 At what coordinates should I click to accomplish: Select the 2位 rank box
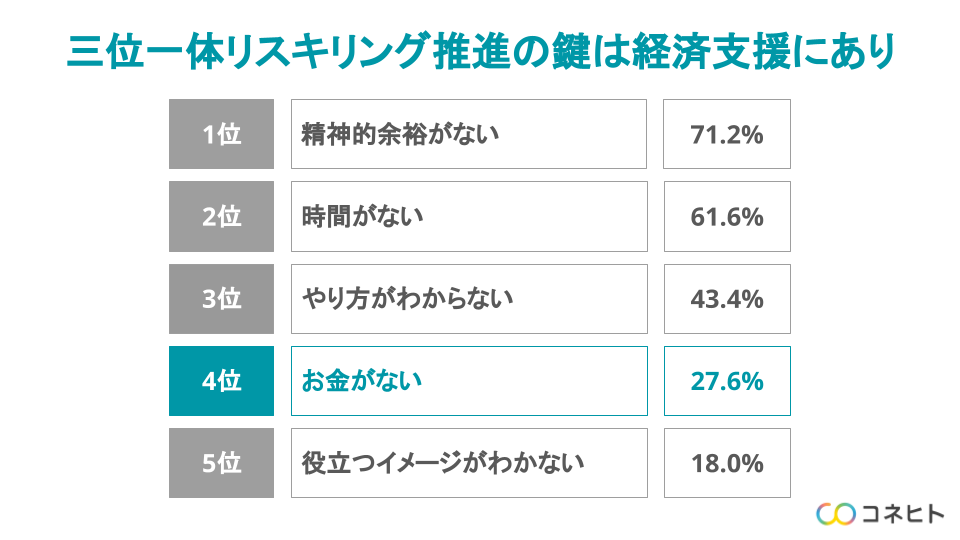click(x=221, y=216)
